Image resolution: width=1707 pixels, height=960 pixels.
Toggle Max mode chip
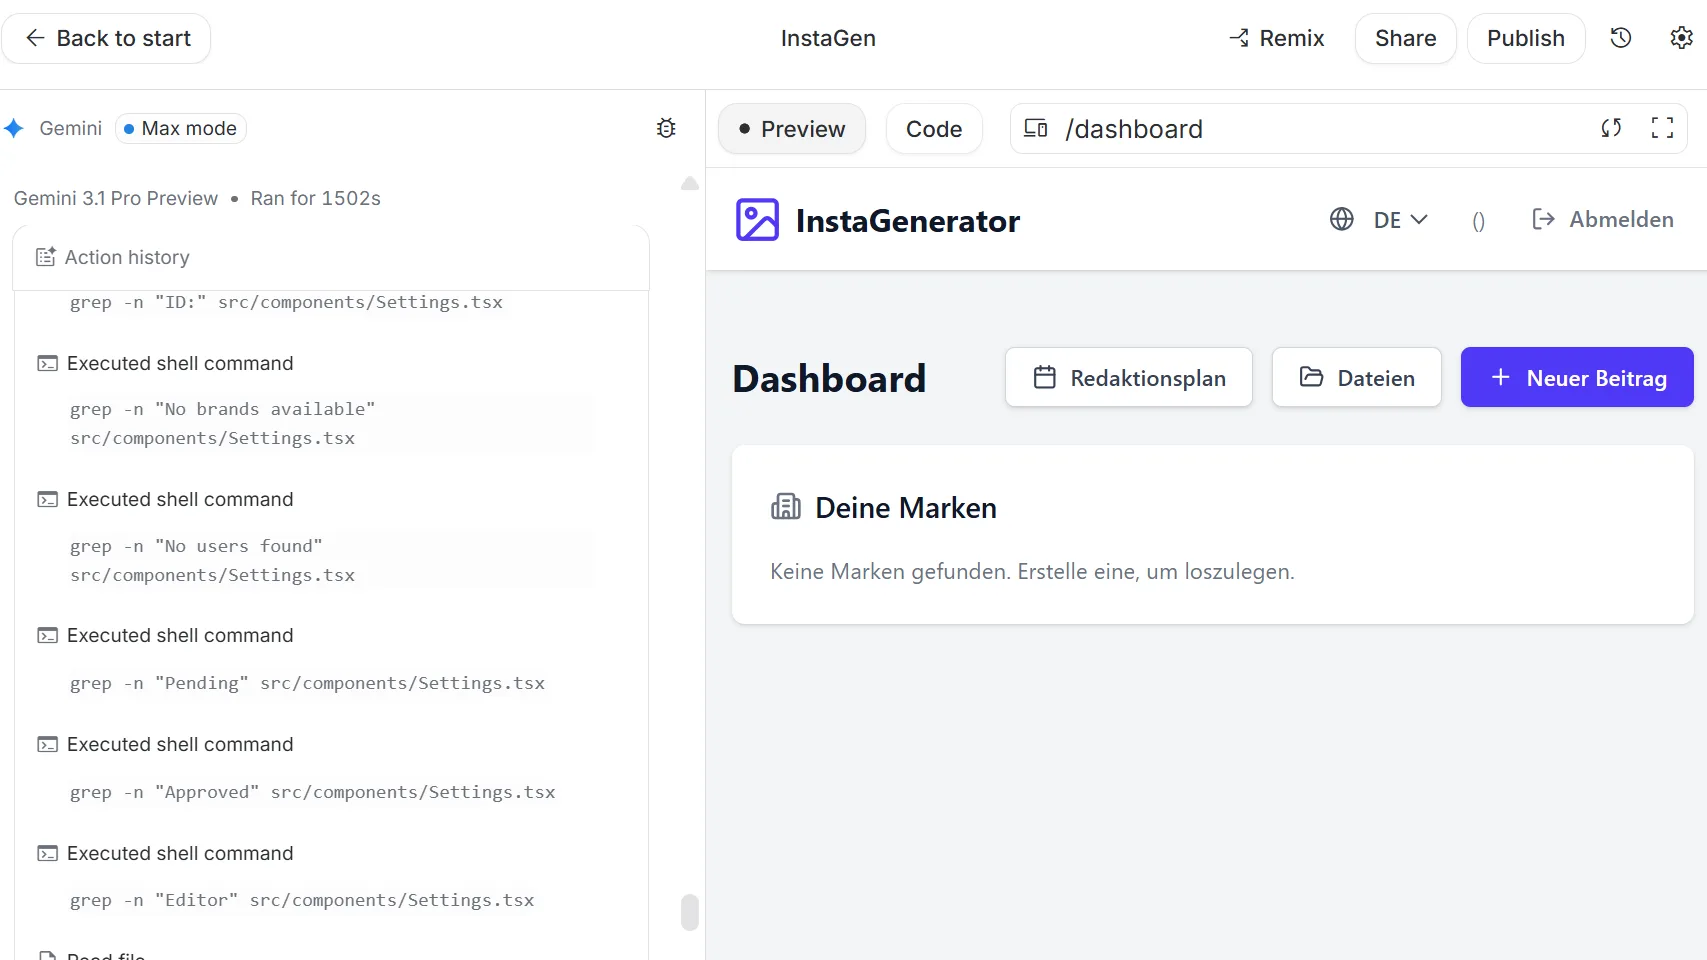click(181, 128)
